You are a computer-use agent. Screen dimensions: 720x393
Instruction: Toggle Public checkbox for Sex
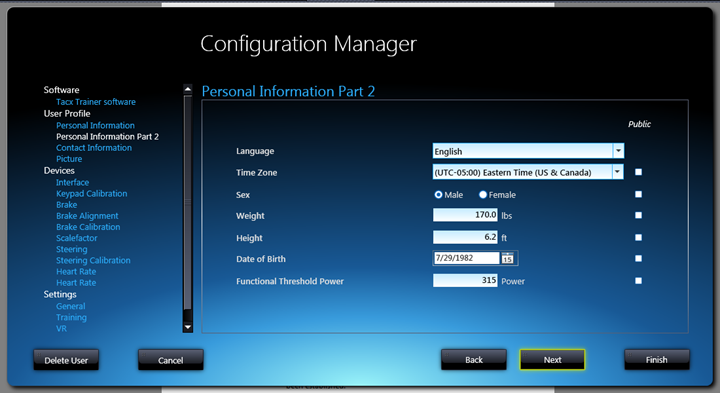(x=638, y=194)
